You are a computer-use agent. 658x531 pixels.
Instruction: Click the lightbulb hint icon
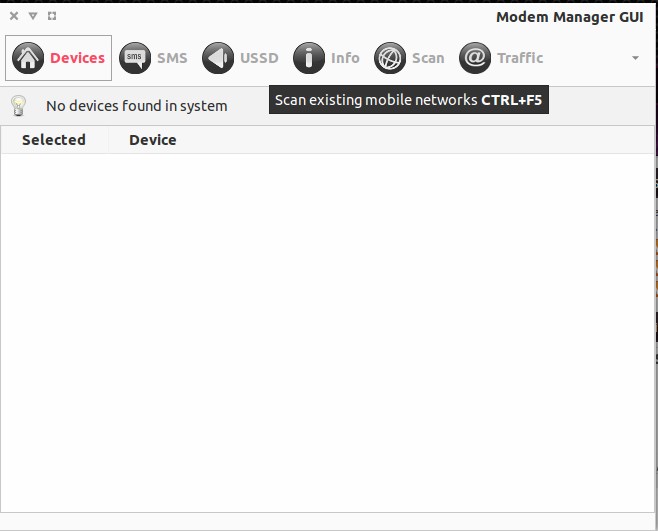point(18,105)
